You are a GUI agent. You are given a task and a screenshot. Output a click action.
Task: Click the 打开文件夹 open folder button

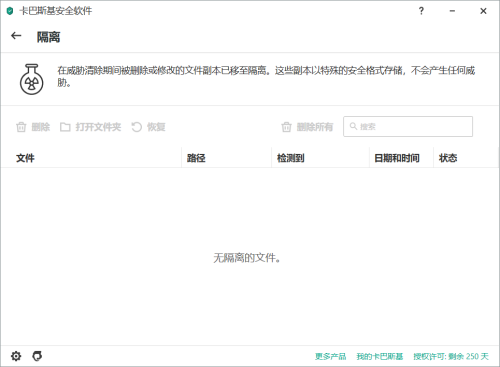(x=90, y=127)
